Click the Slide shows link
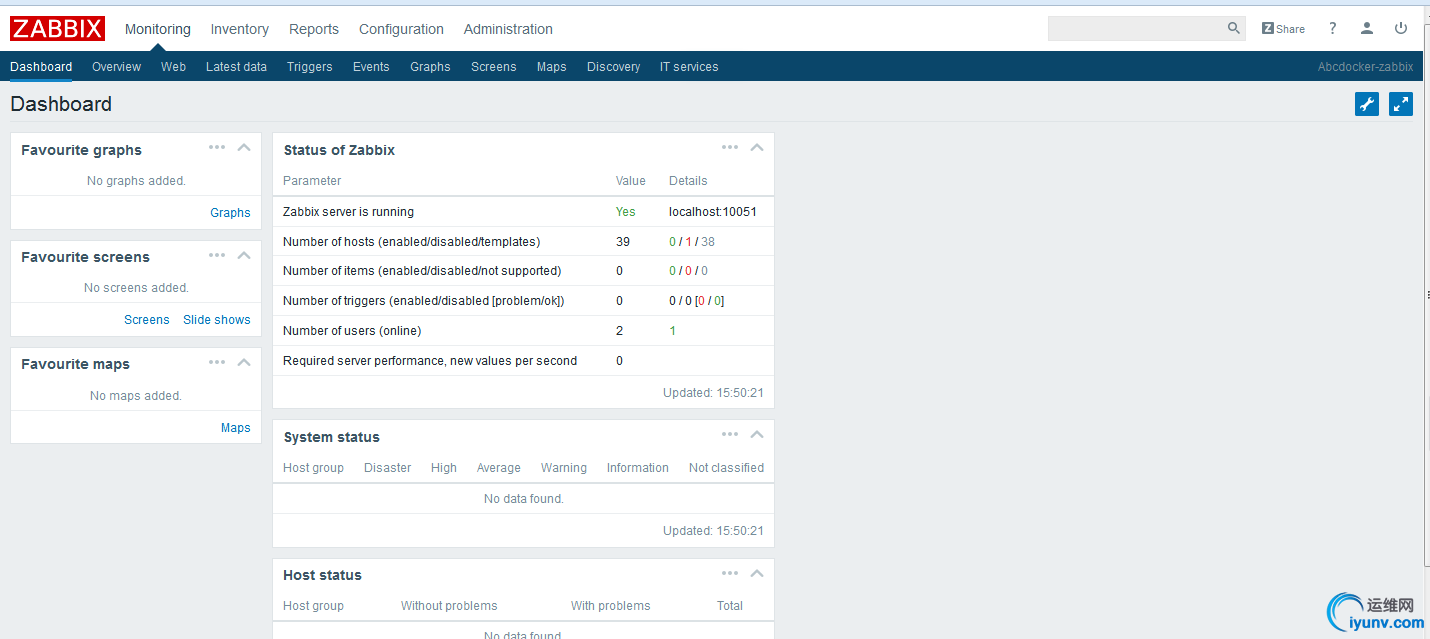Screen dimensions: 1430x639 click(x=217, y=320)
